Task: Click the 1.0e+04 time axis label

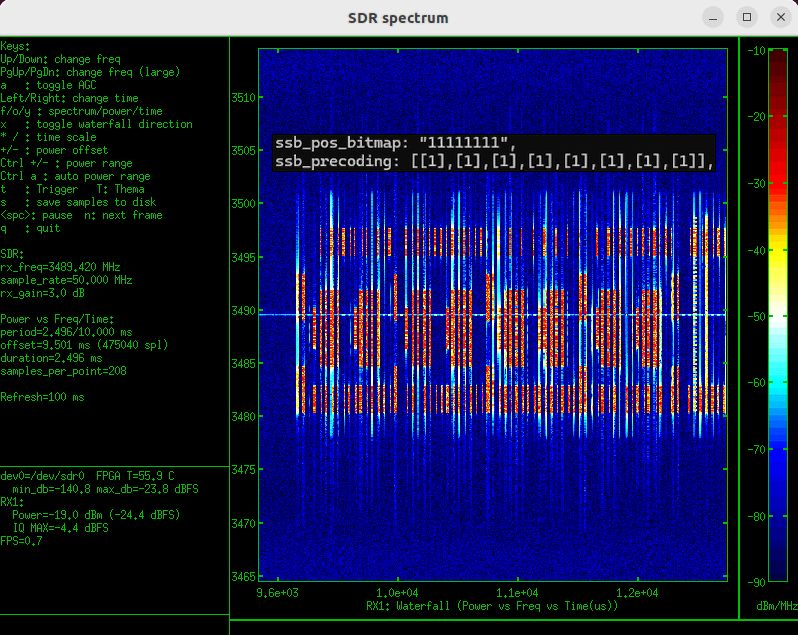Action: tap(397, 593)
